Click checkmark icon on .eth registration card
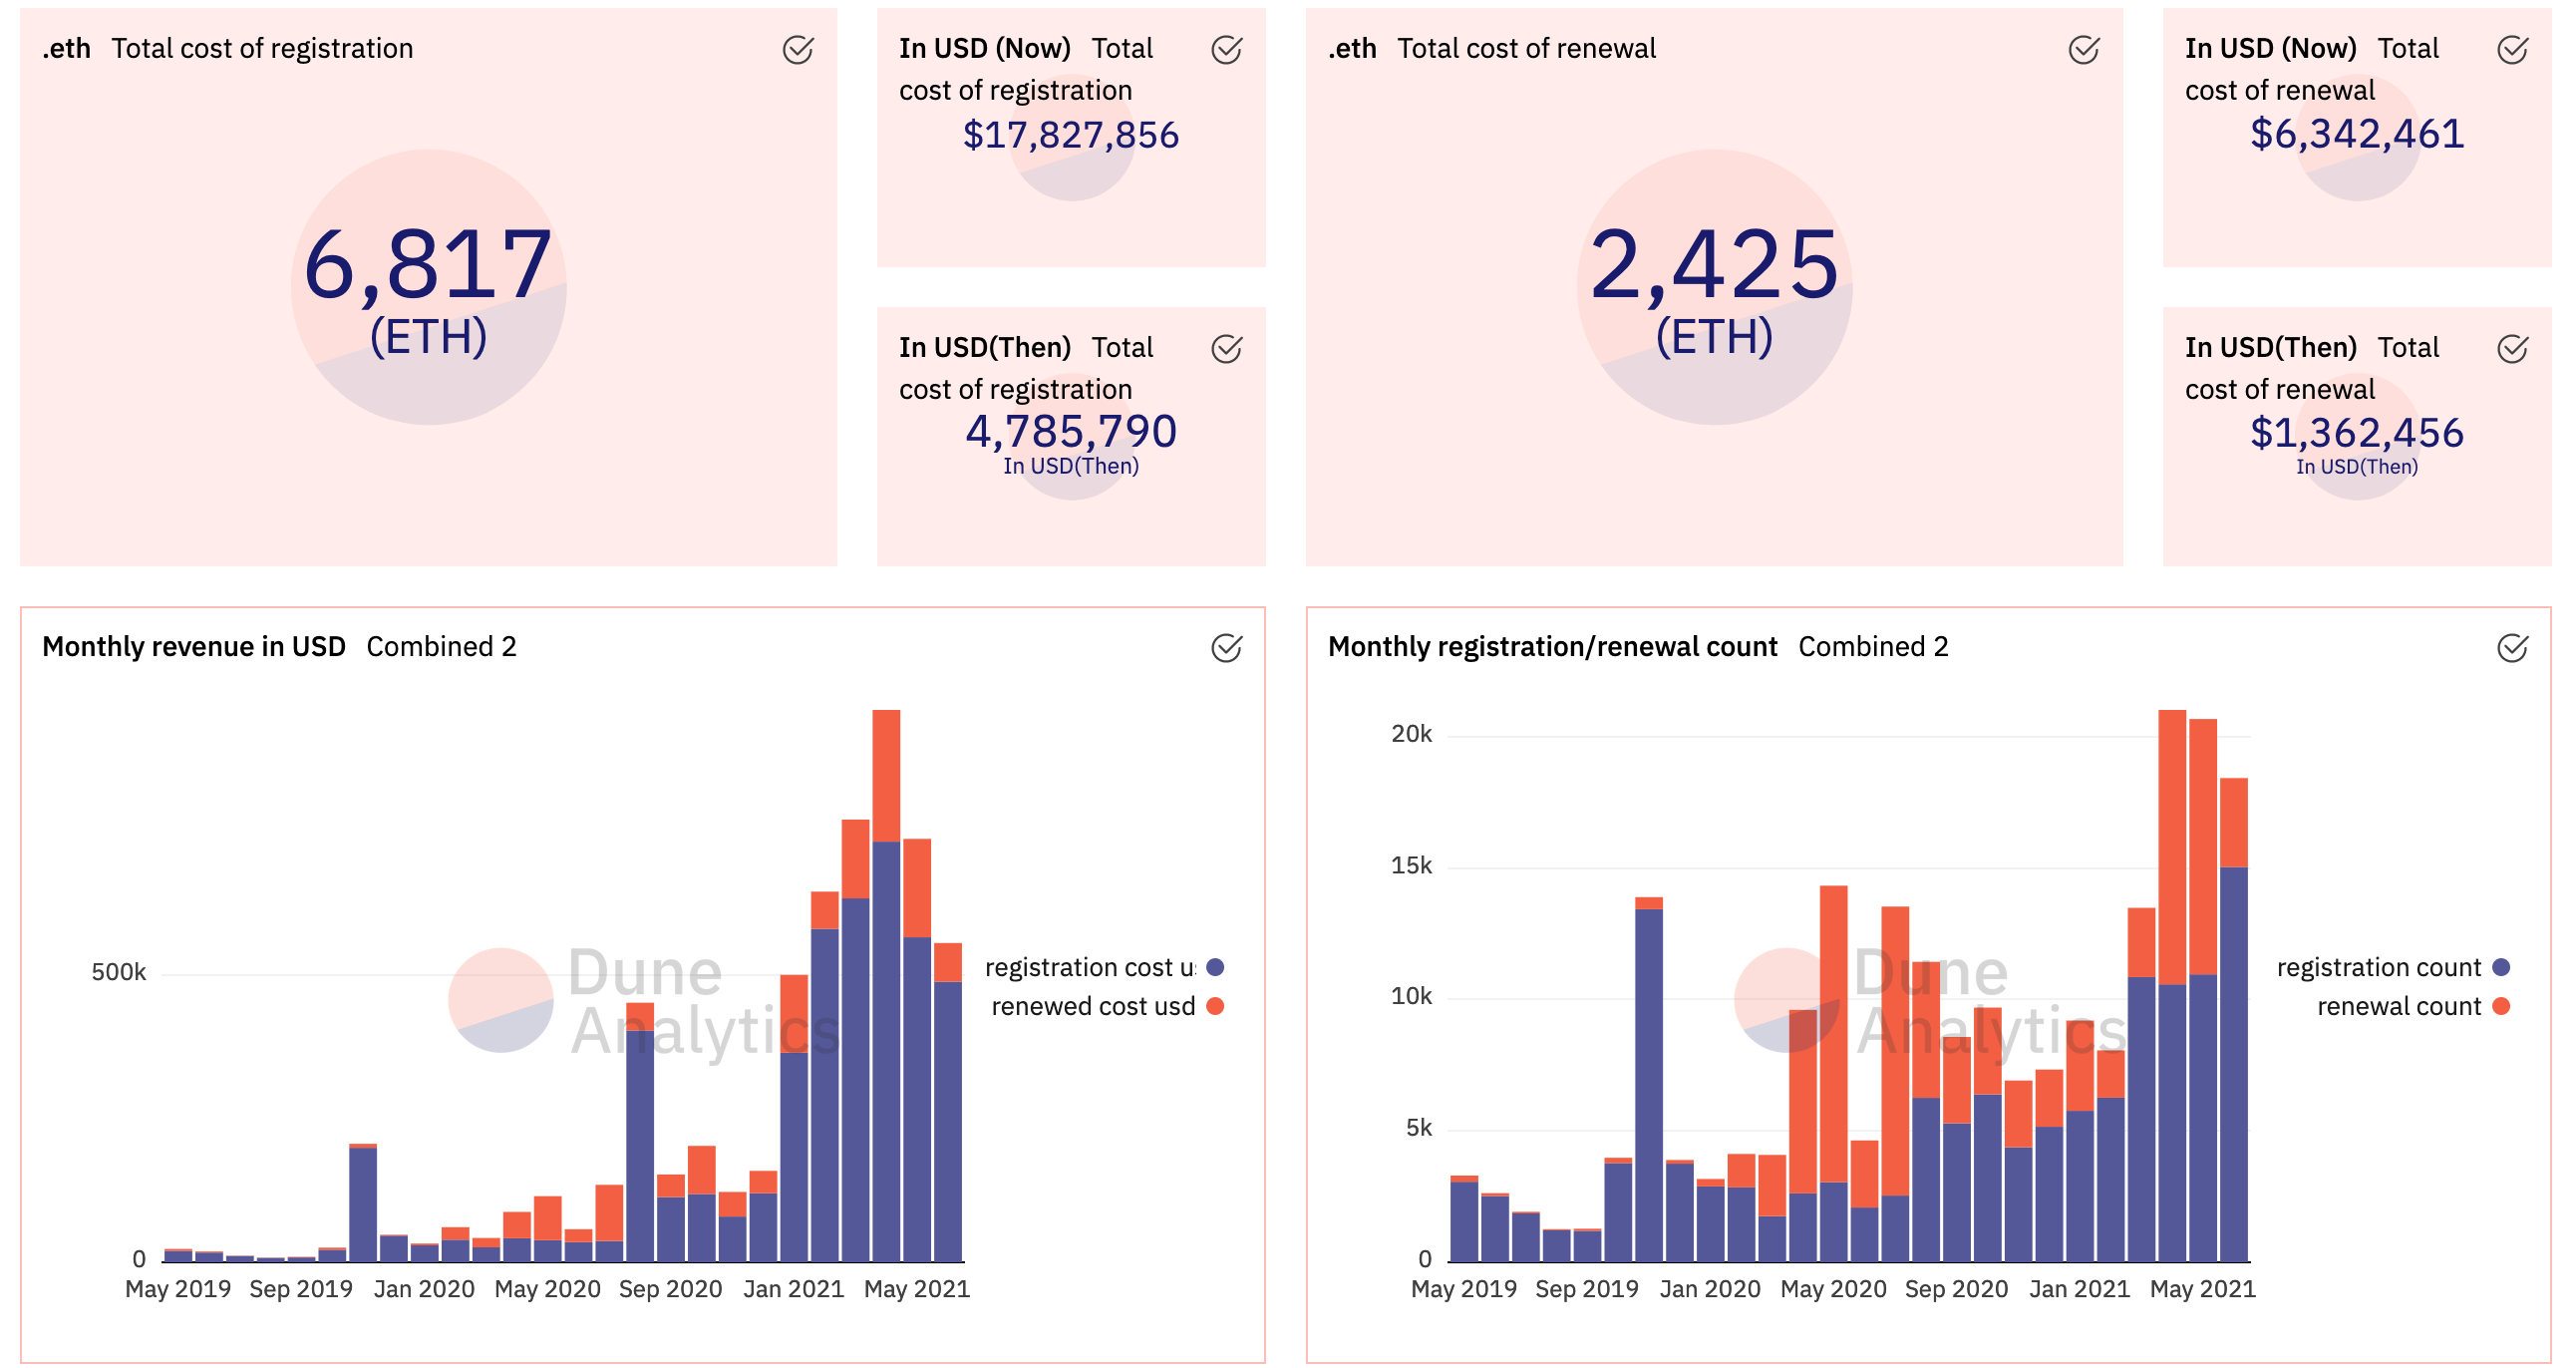This screenshot has width=2576, height=1368. [797, 49]
